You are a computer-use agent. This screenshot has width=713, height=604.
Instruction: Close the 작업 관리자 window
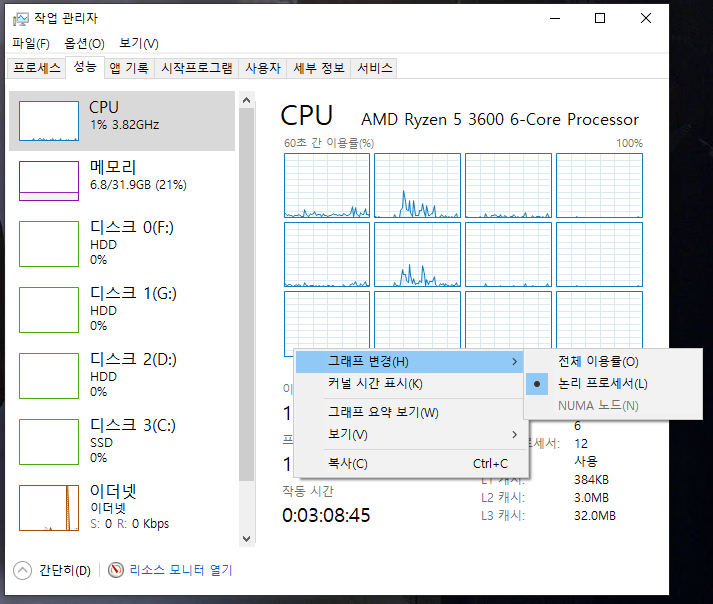pyautogui.click(x=646, y=19)
